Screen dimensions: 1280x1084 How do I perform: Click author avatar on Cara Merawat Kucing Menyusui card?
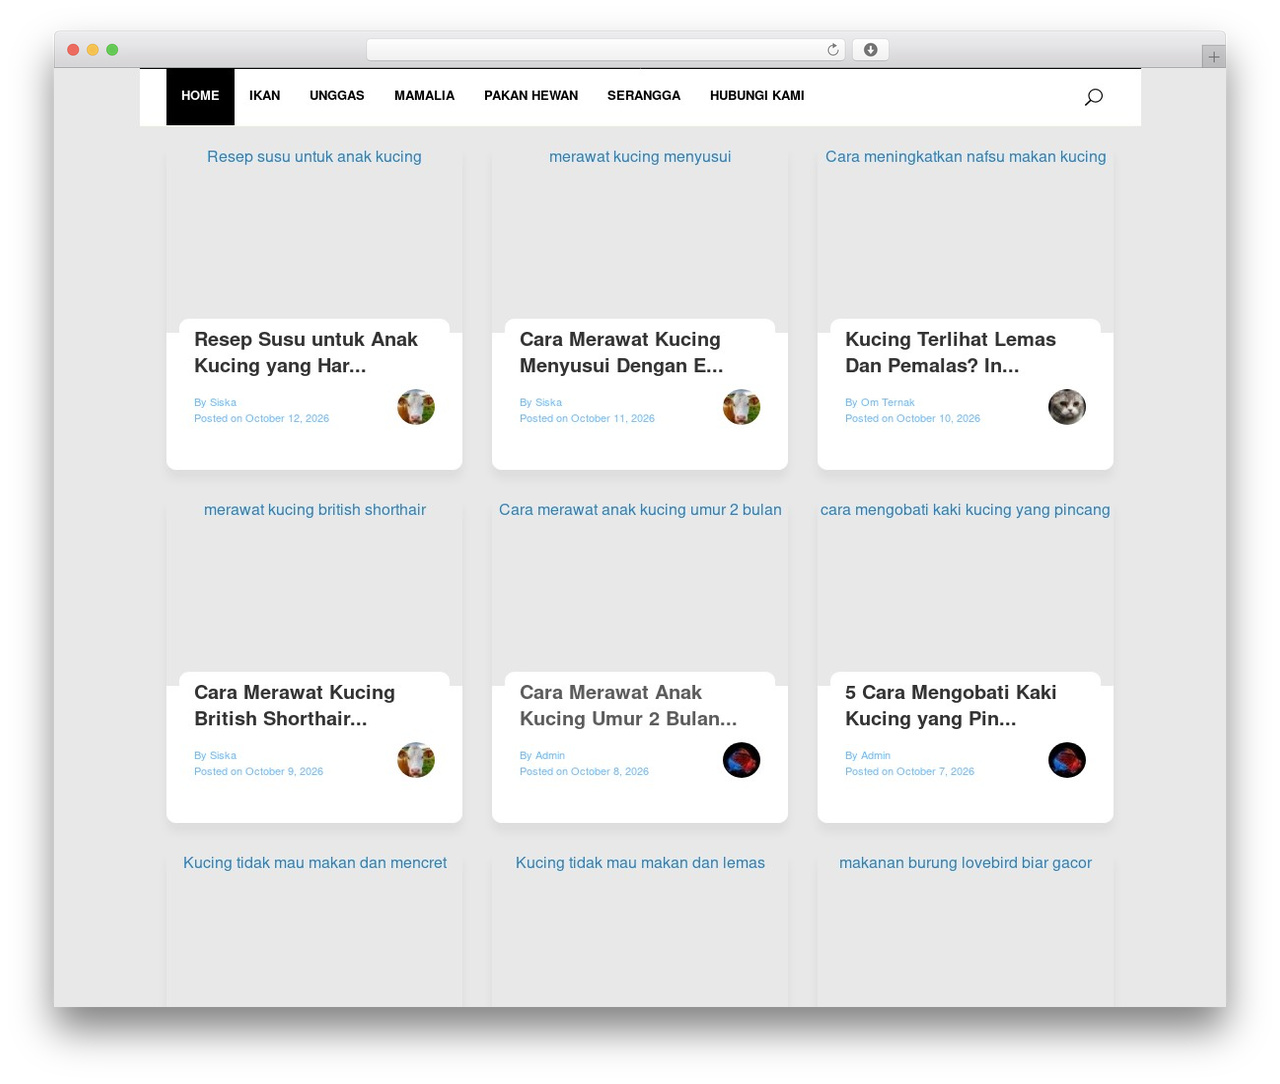(x=742, y=407)
